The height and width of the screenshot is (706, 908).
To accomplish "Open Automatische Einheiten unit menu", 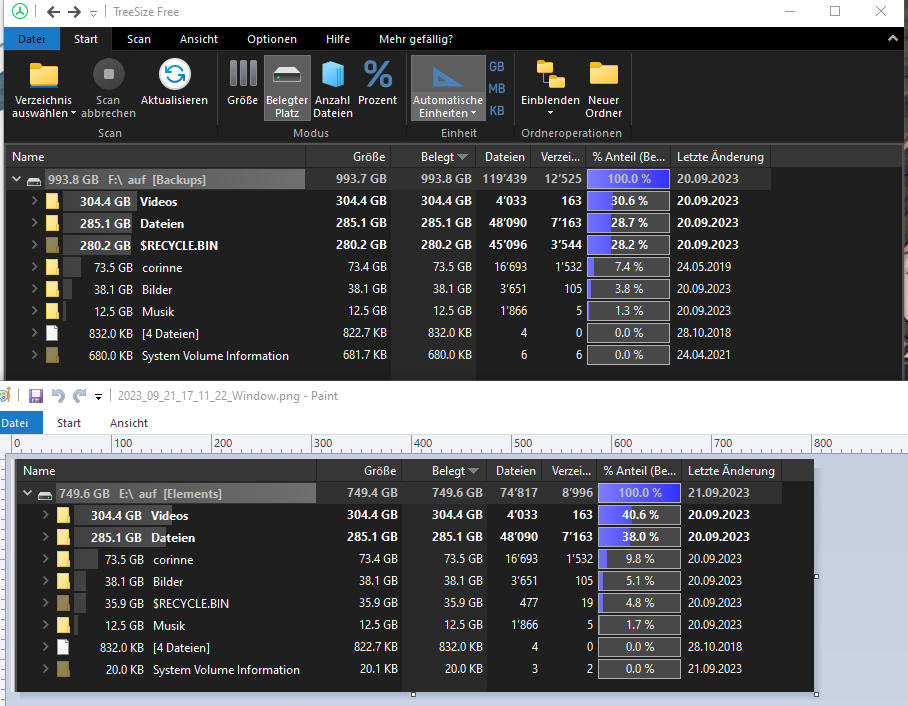I will tap(448, 88).
